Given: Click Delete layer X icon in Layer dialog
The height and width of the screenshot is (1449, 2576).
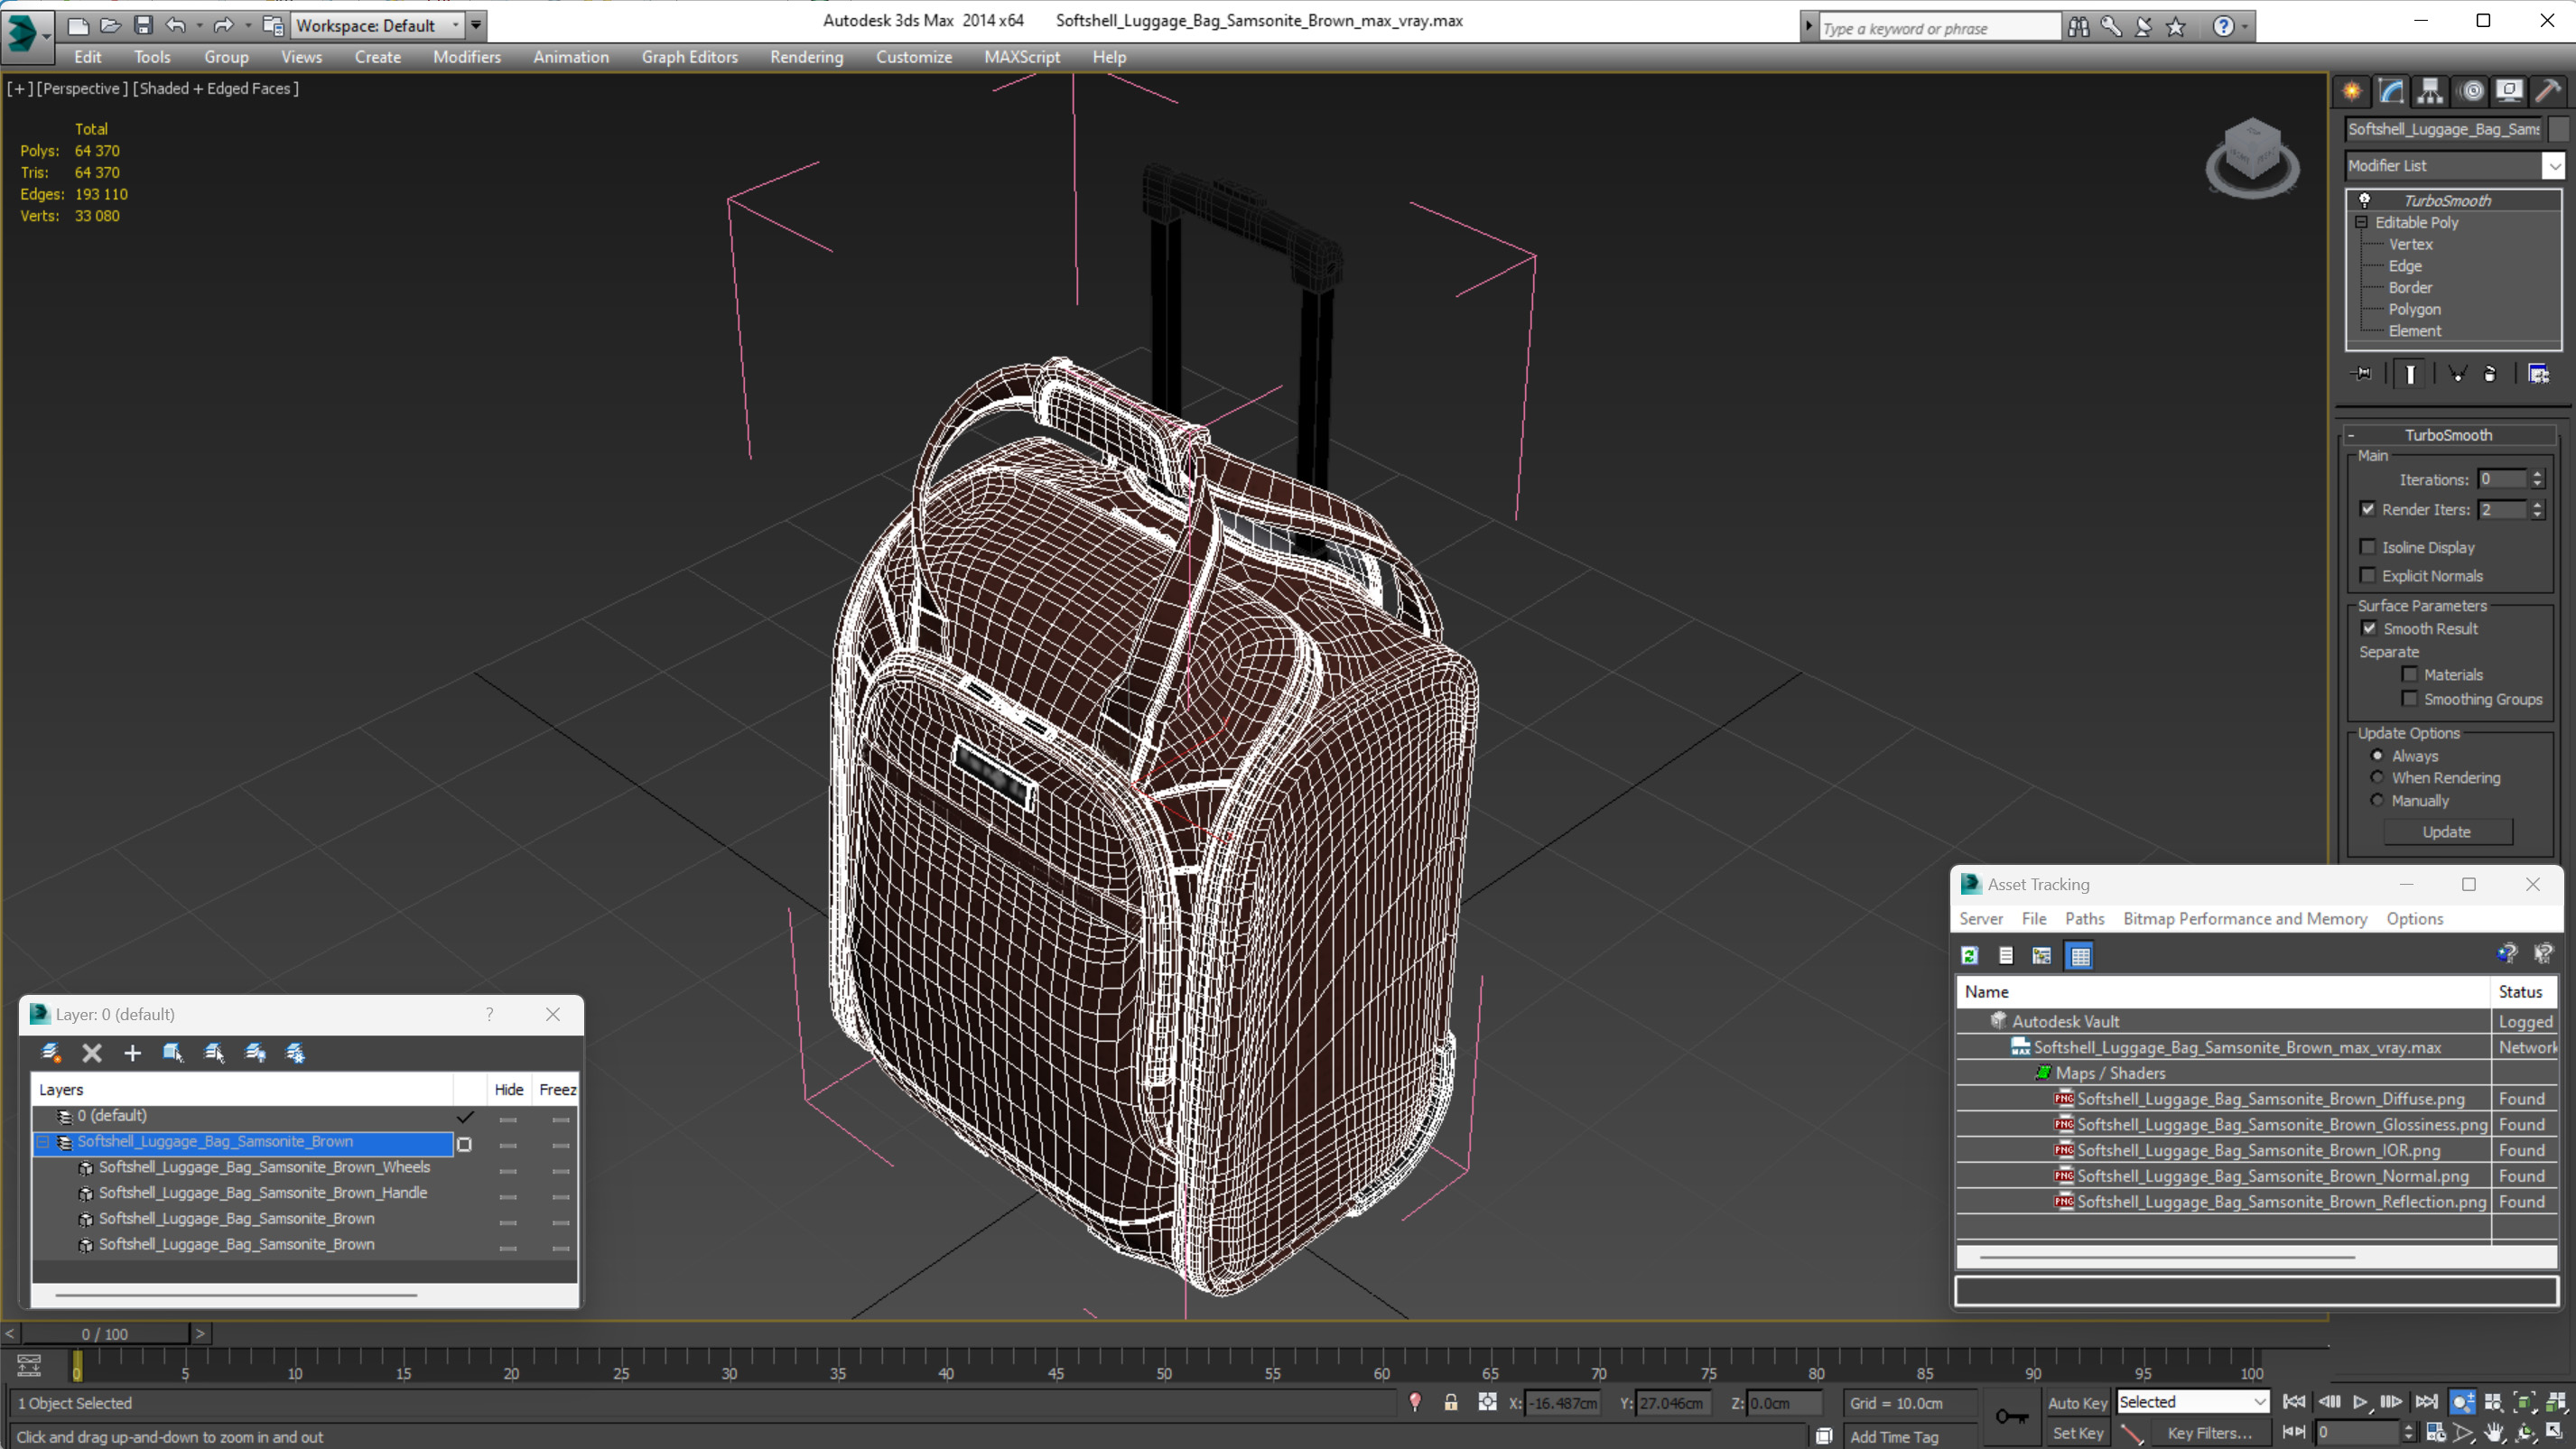Looking at the screenshot, I should (92, 1052).
